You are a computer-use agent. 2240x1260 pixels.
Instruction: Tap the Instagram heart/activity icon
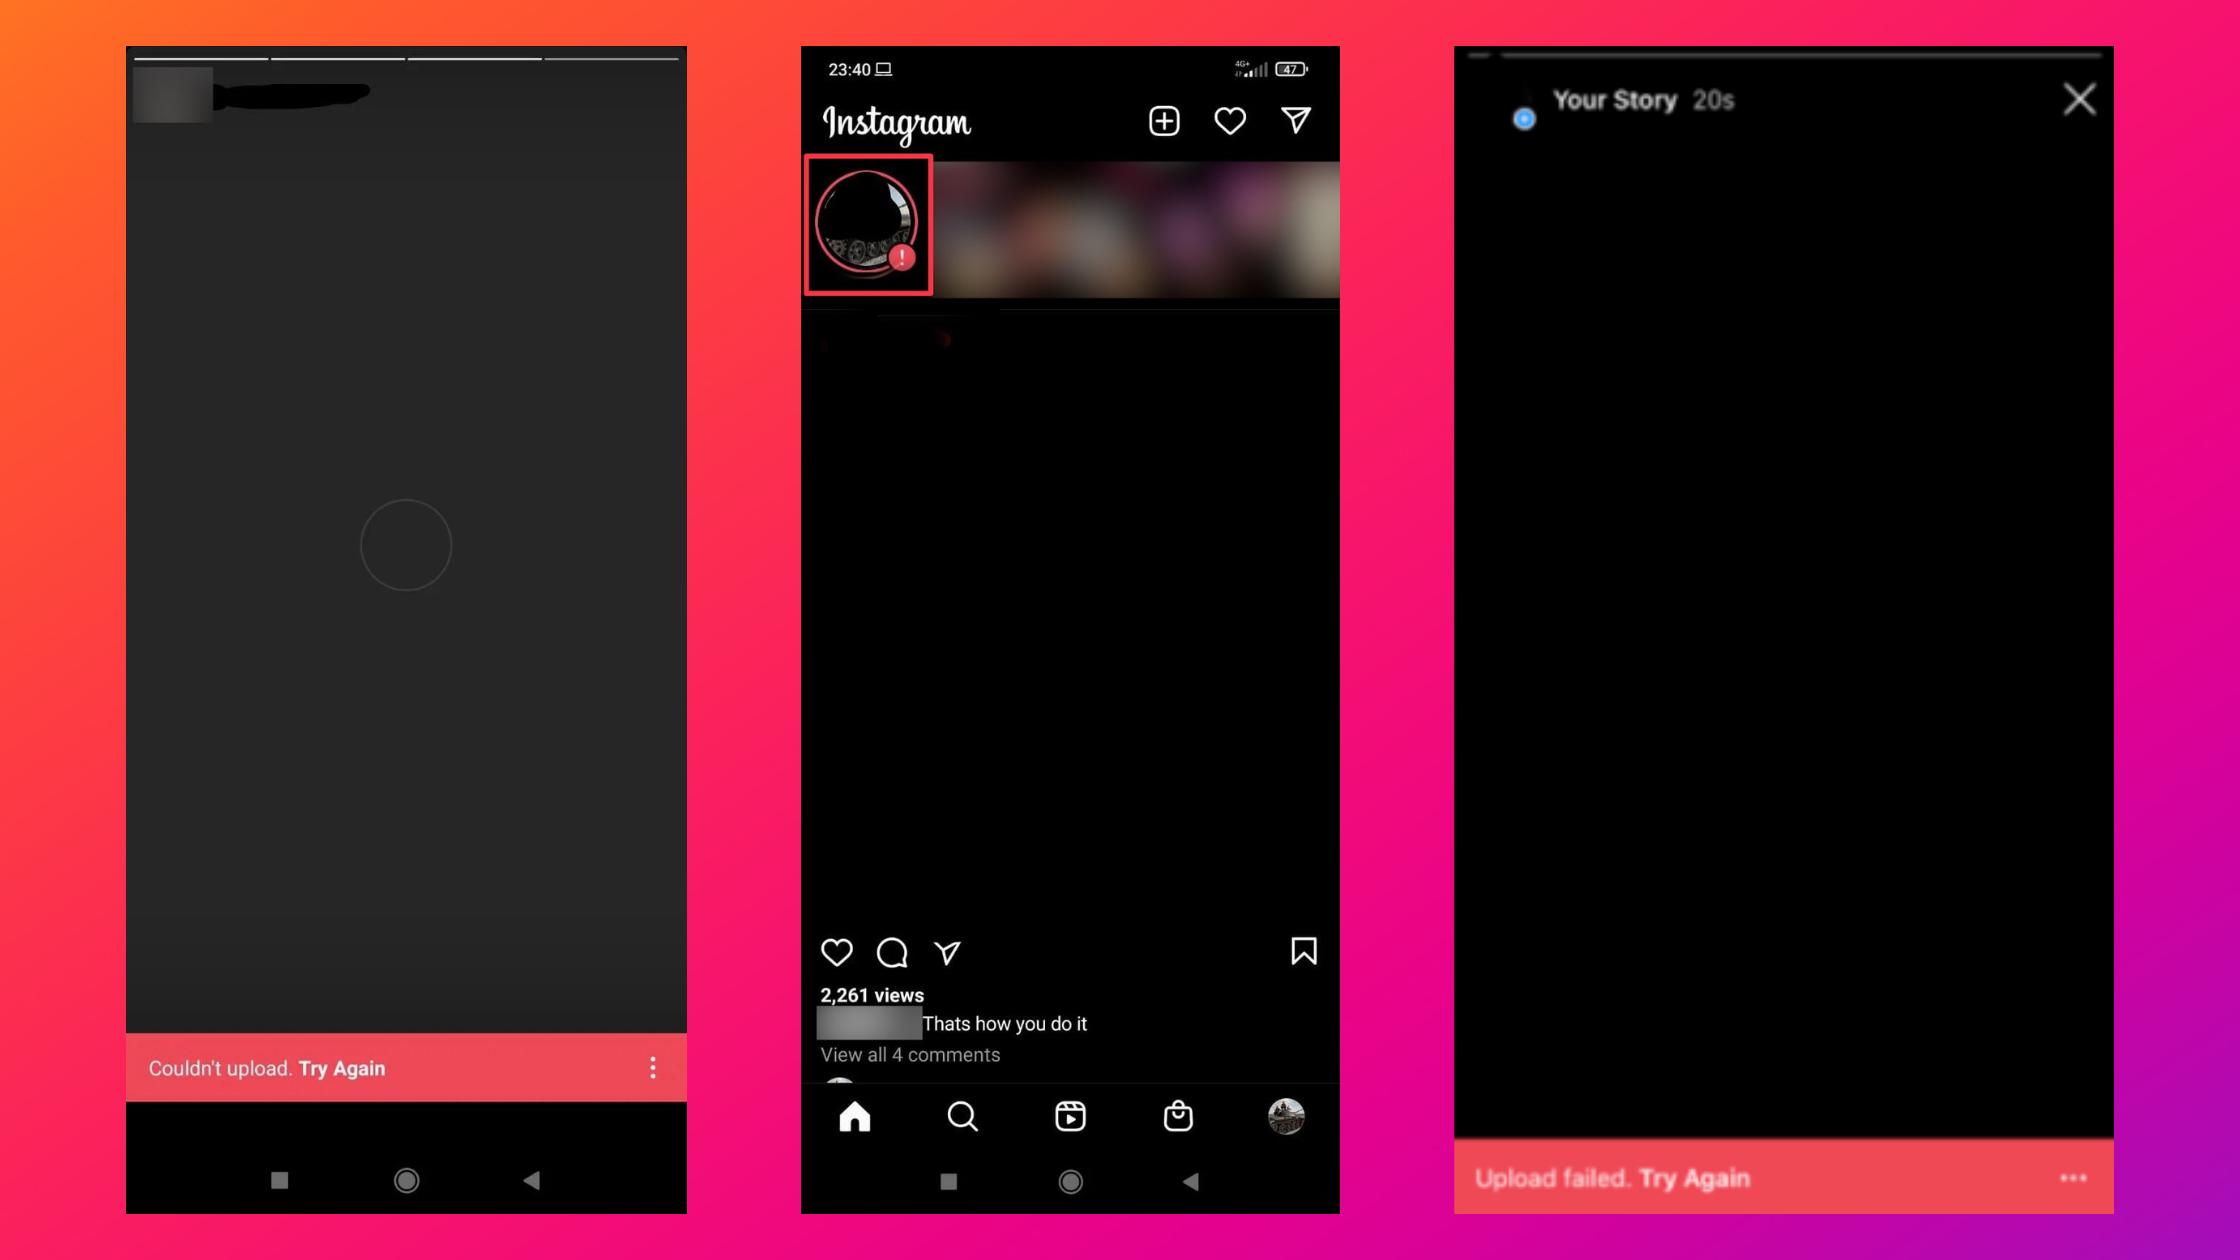pos(1231,120)
